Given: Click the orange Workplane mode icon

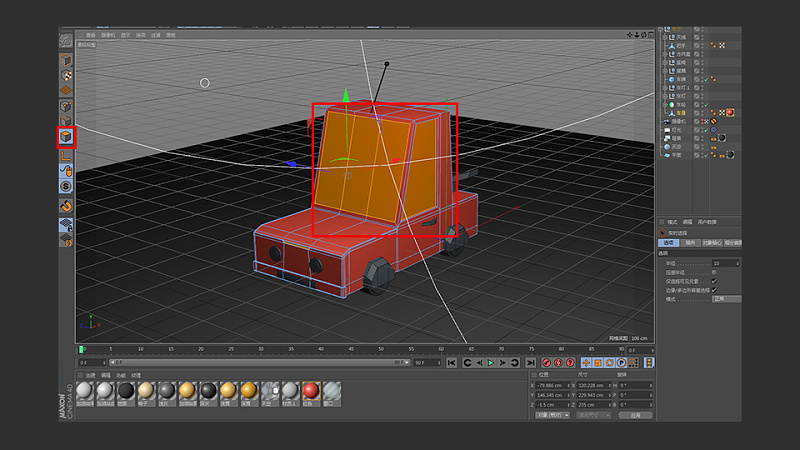Looking at the screenshot, I should coord(66,90).
